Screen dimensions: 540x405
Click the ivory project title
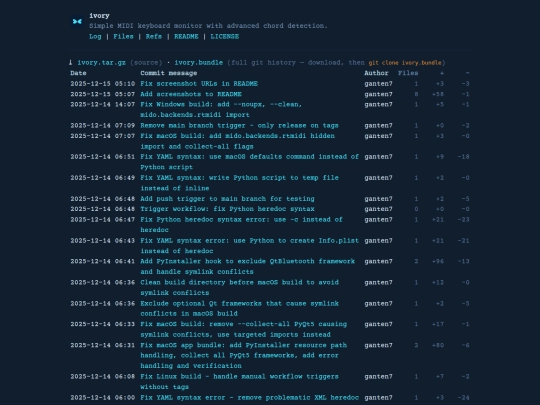click(x=99, y=16)
